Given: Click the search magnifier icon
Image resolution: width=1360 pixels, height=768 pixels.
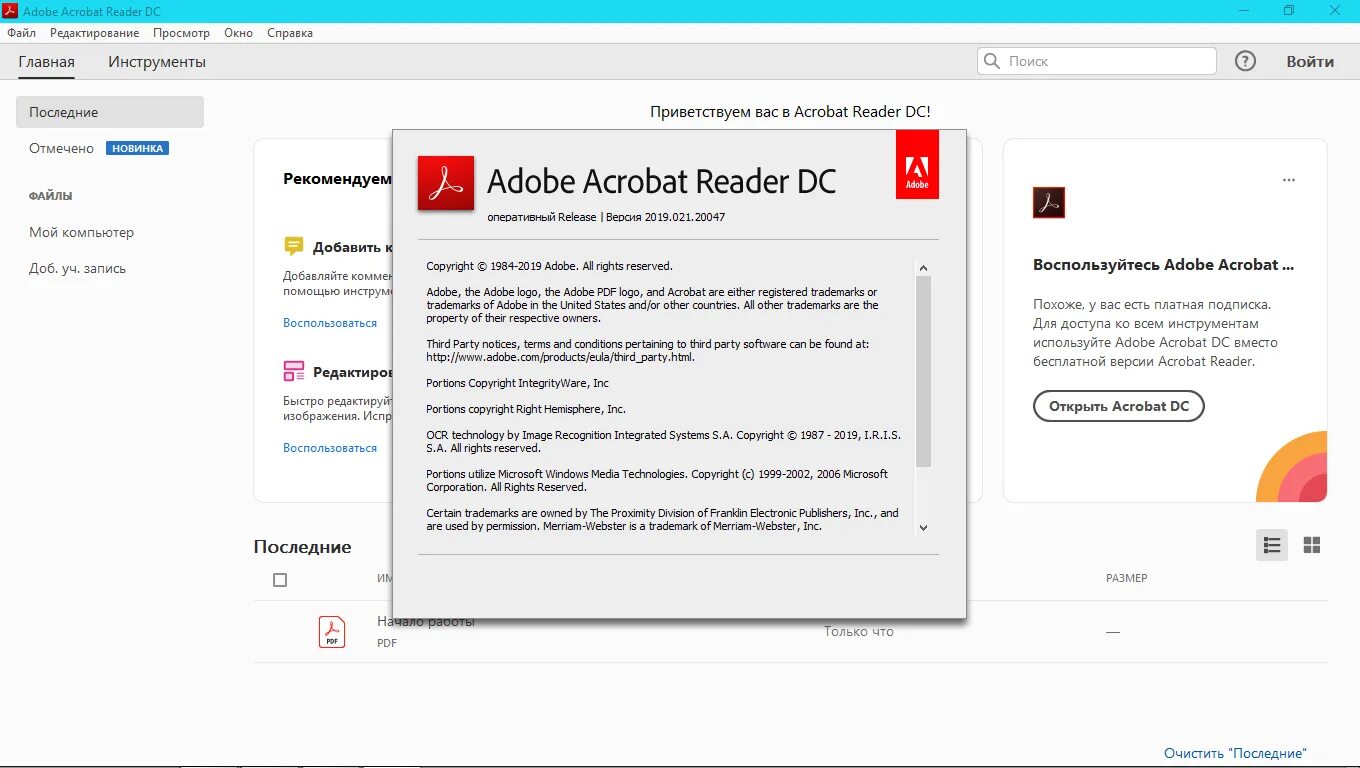Looking at the screenshot, I should [992, 61].
